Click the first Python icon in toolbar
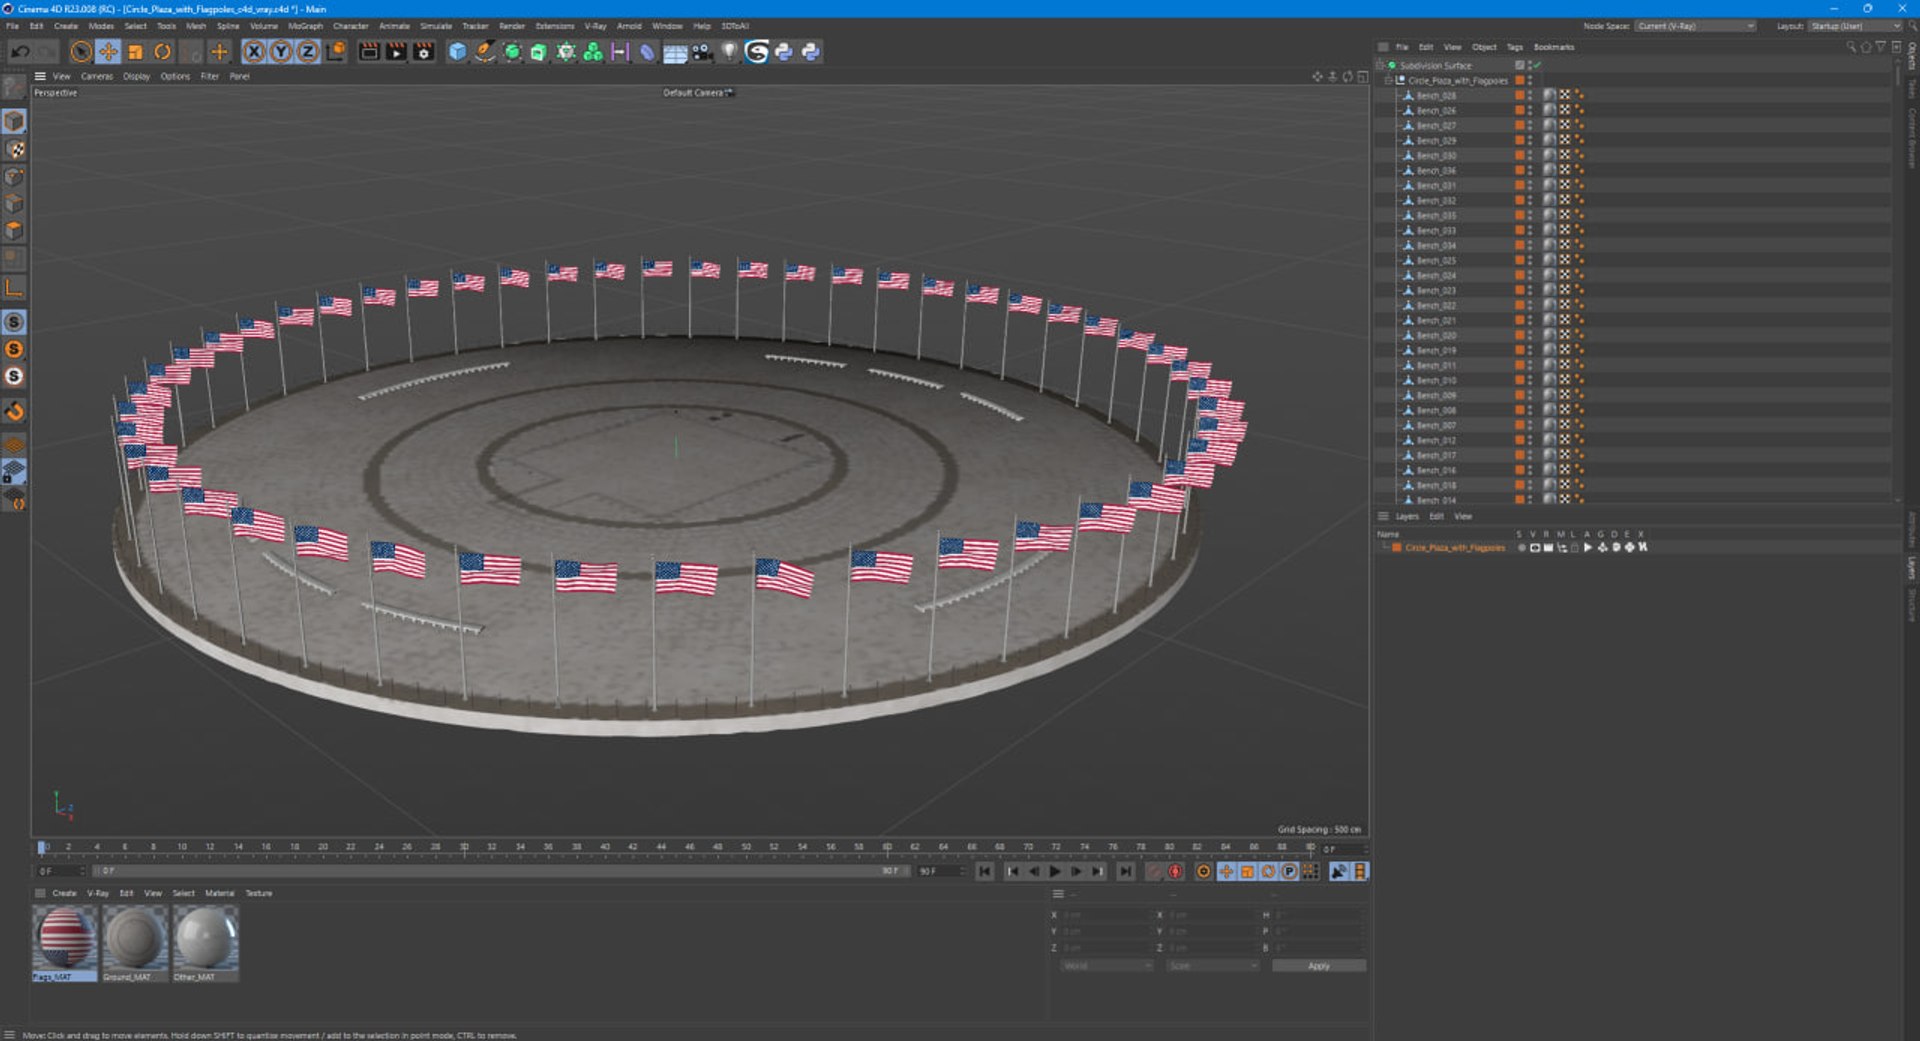1920x1041 pixels. click(x=784, y=52)
